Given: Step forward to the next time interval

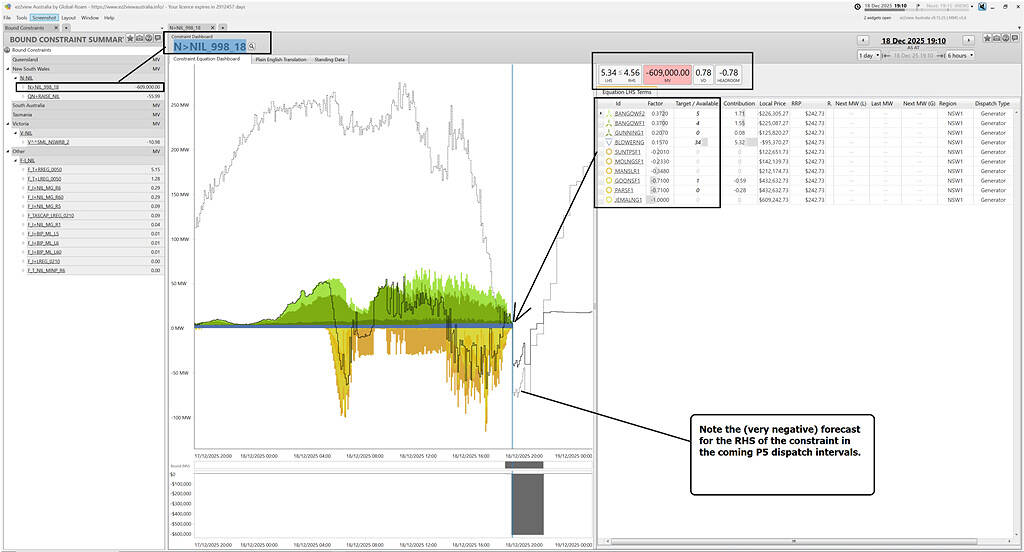Looking at the screenshot, I should pos(970,39).
